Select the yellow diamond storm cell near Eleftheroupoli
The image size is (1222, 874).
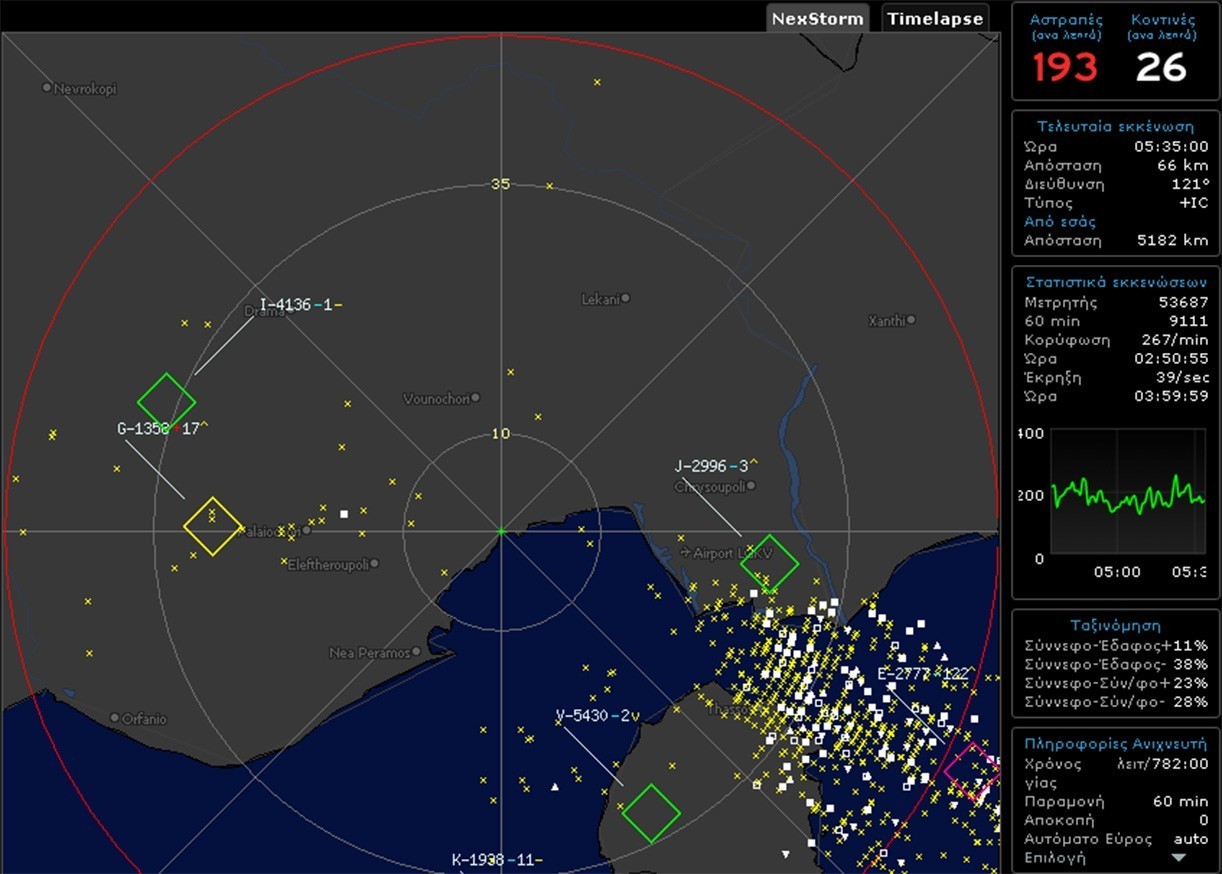213,526
